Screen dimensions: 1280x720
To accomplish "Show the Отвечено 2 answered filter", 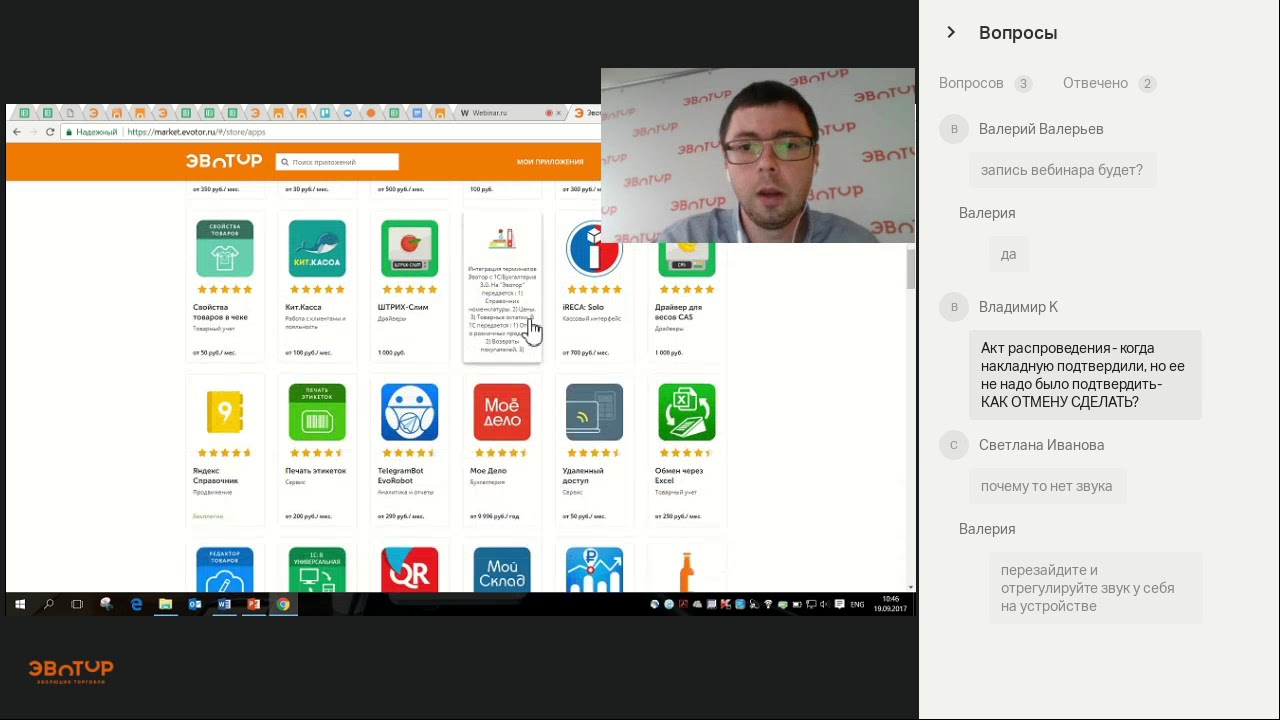I will tap(1109, 83).
